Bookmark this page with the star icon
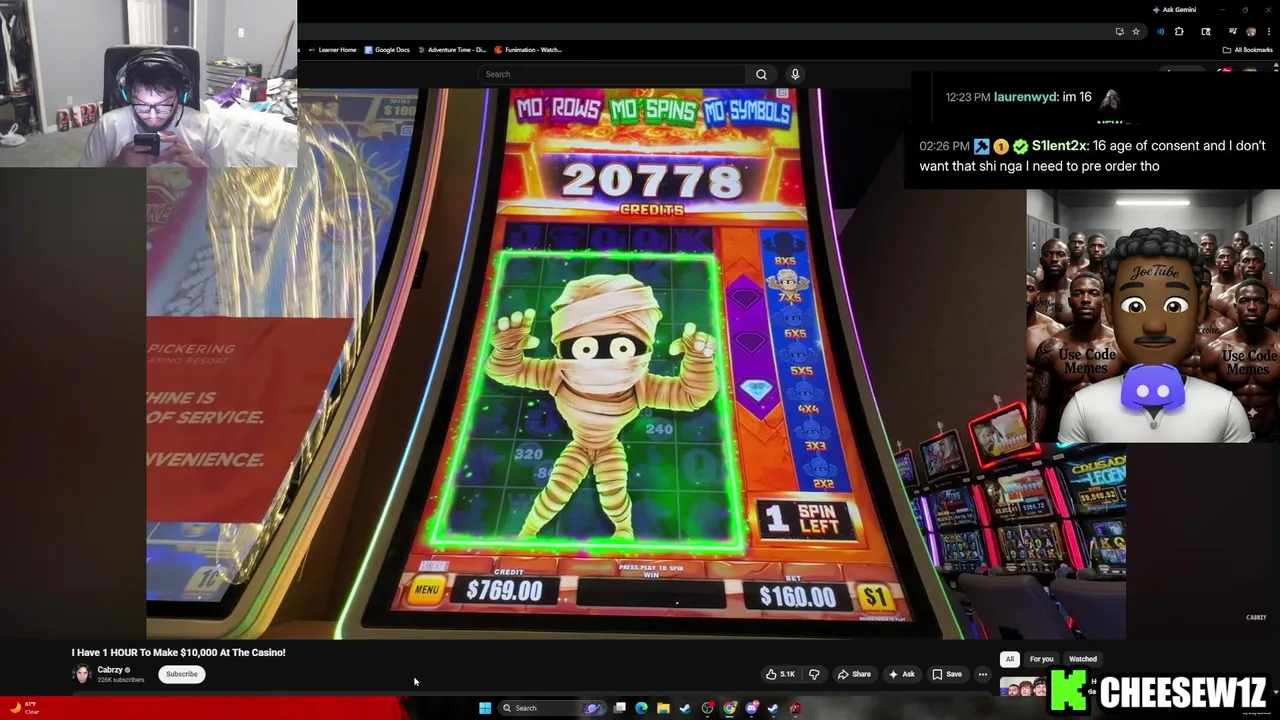This screenshot has width=1280, height=720. (x=1136, y=31)
